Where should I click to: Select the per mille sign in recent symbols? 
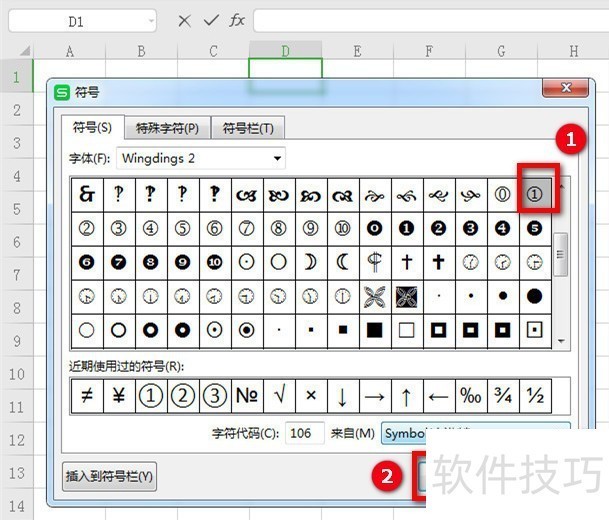click(x=470, y=396)
